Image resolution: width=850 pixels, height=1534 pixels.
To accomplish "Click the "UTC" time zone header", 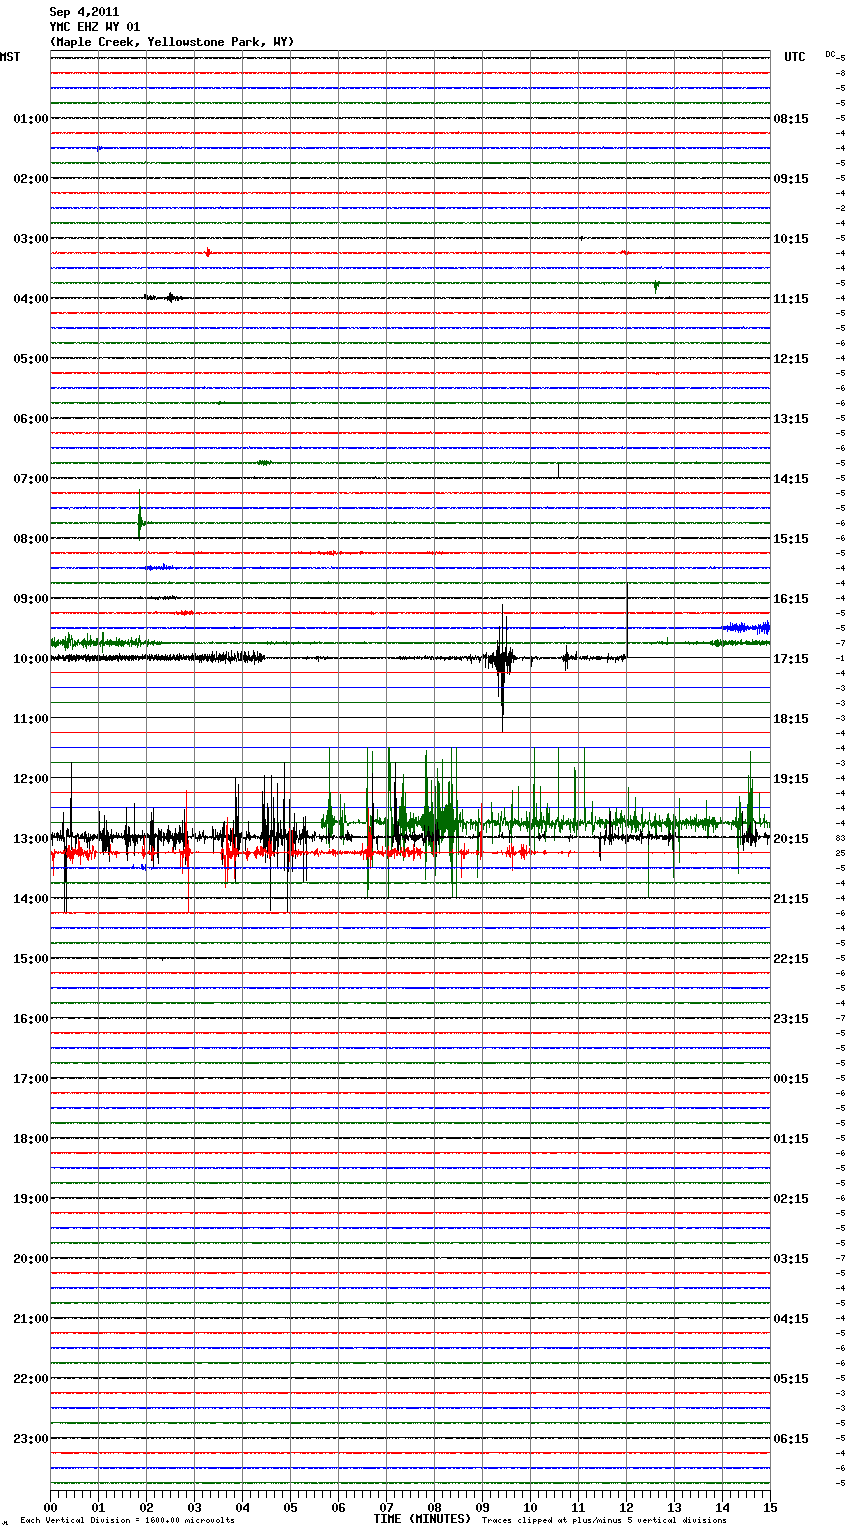I will click(x=795, y=57).
